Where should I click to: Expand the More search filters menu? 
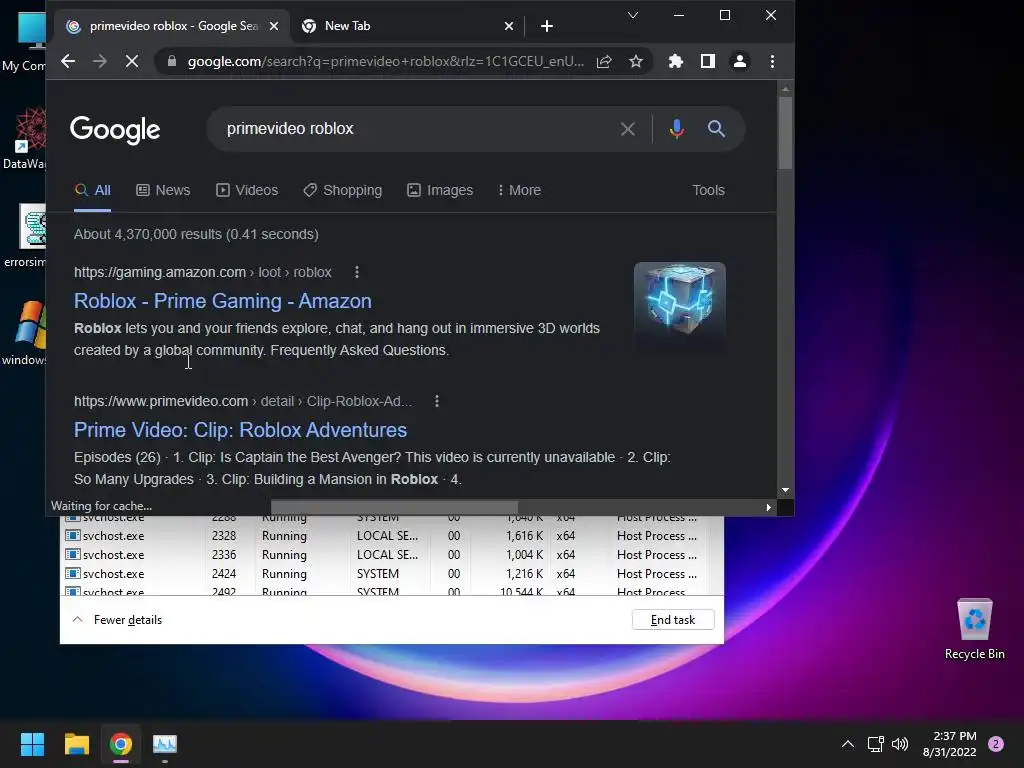coord(519,190)
